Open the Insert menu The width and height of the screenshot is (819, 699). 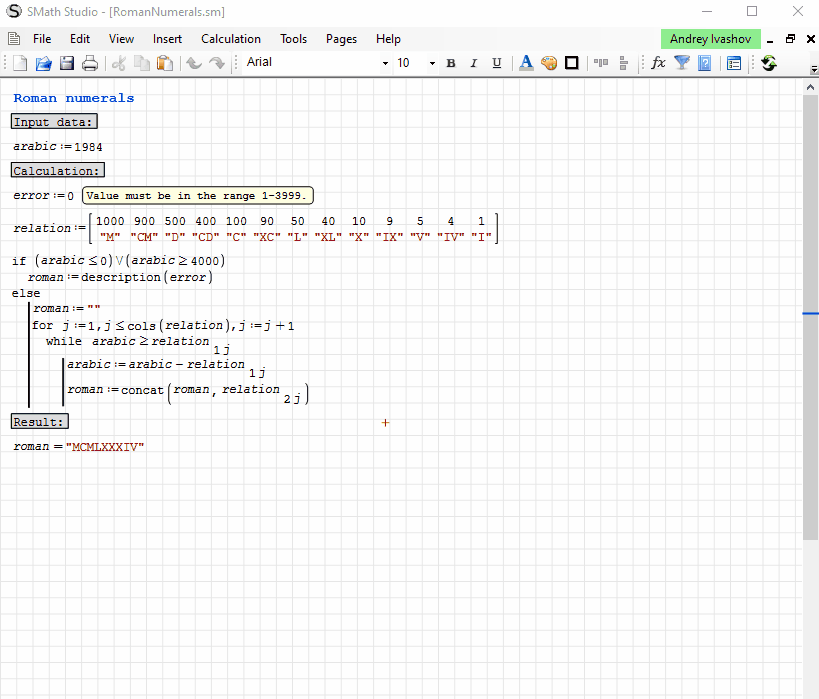[168, 39]
